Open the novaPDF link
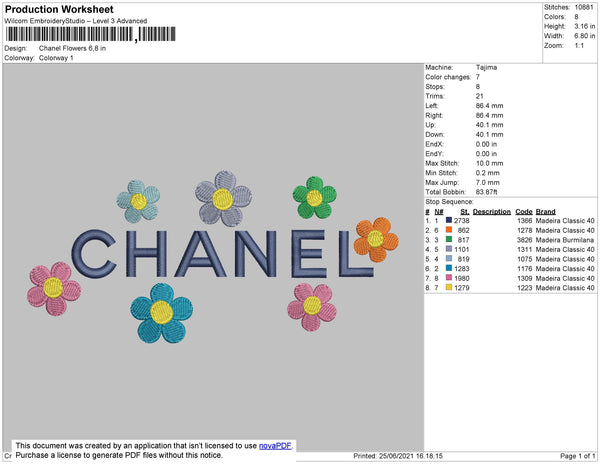Screen dimensions: 600x464 coord(275,446)
